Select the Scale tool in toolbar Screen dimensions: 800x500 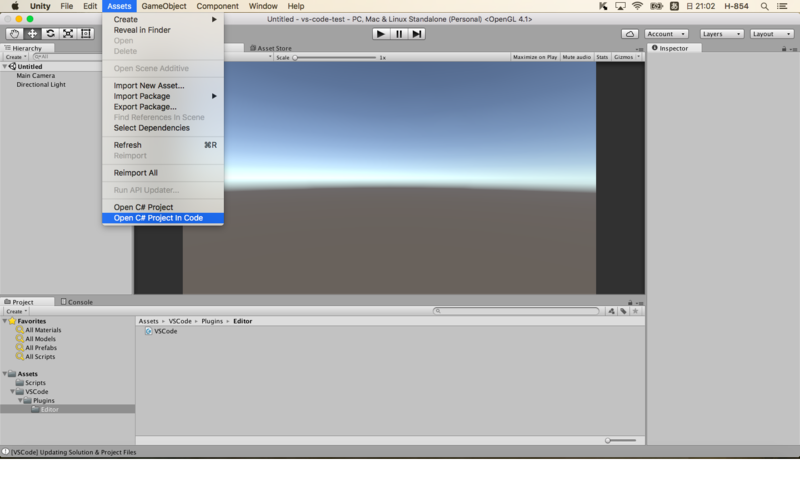(x=68, y=34)
